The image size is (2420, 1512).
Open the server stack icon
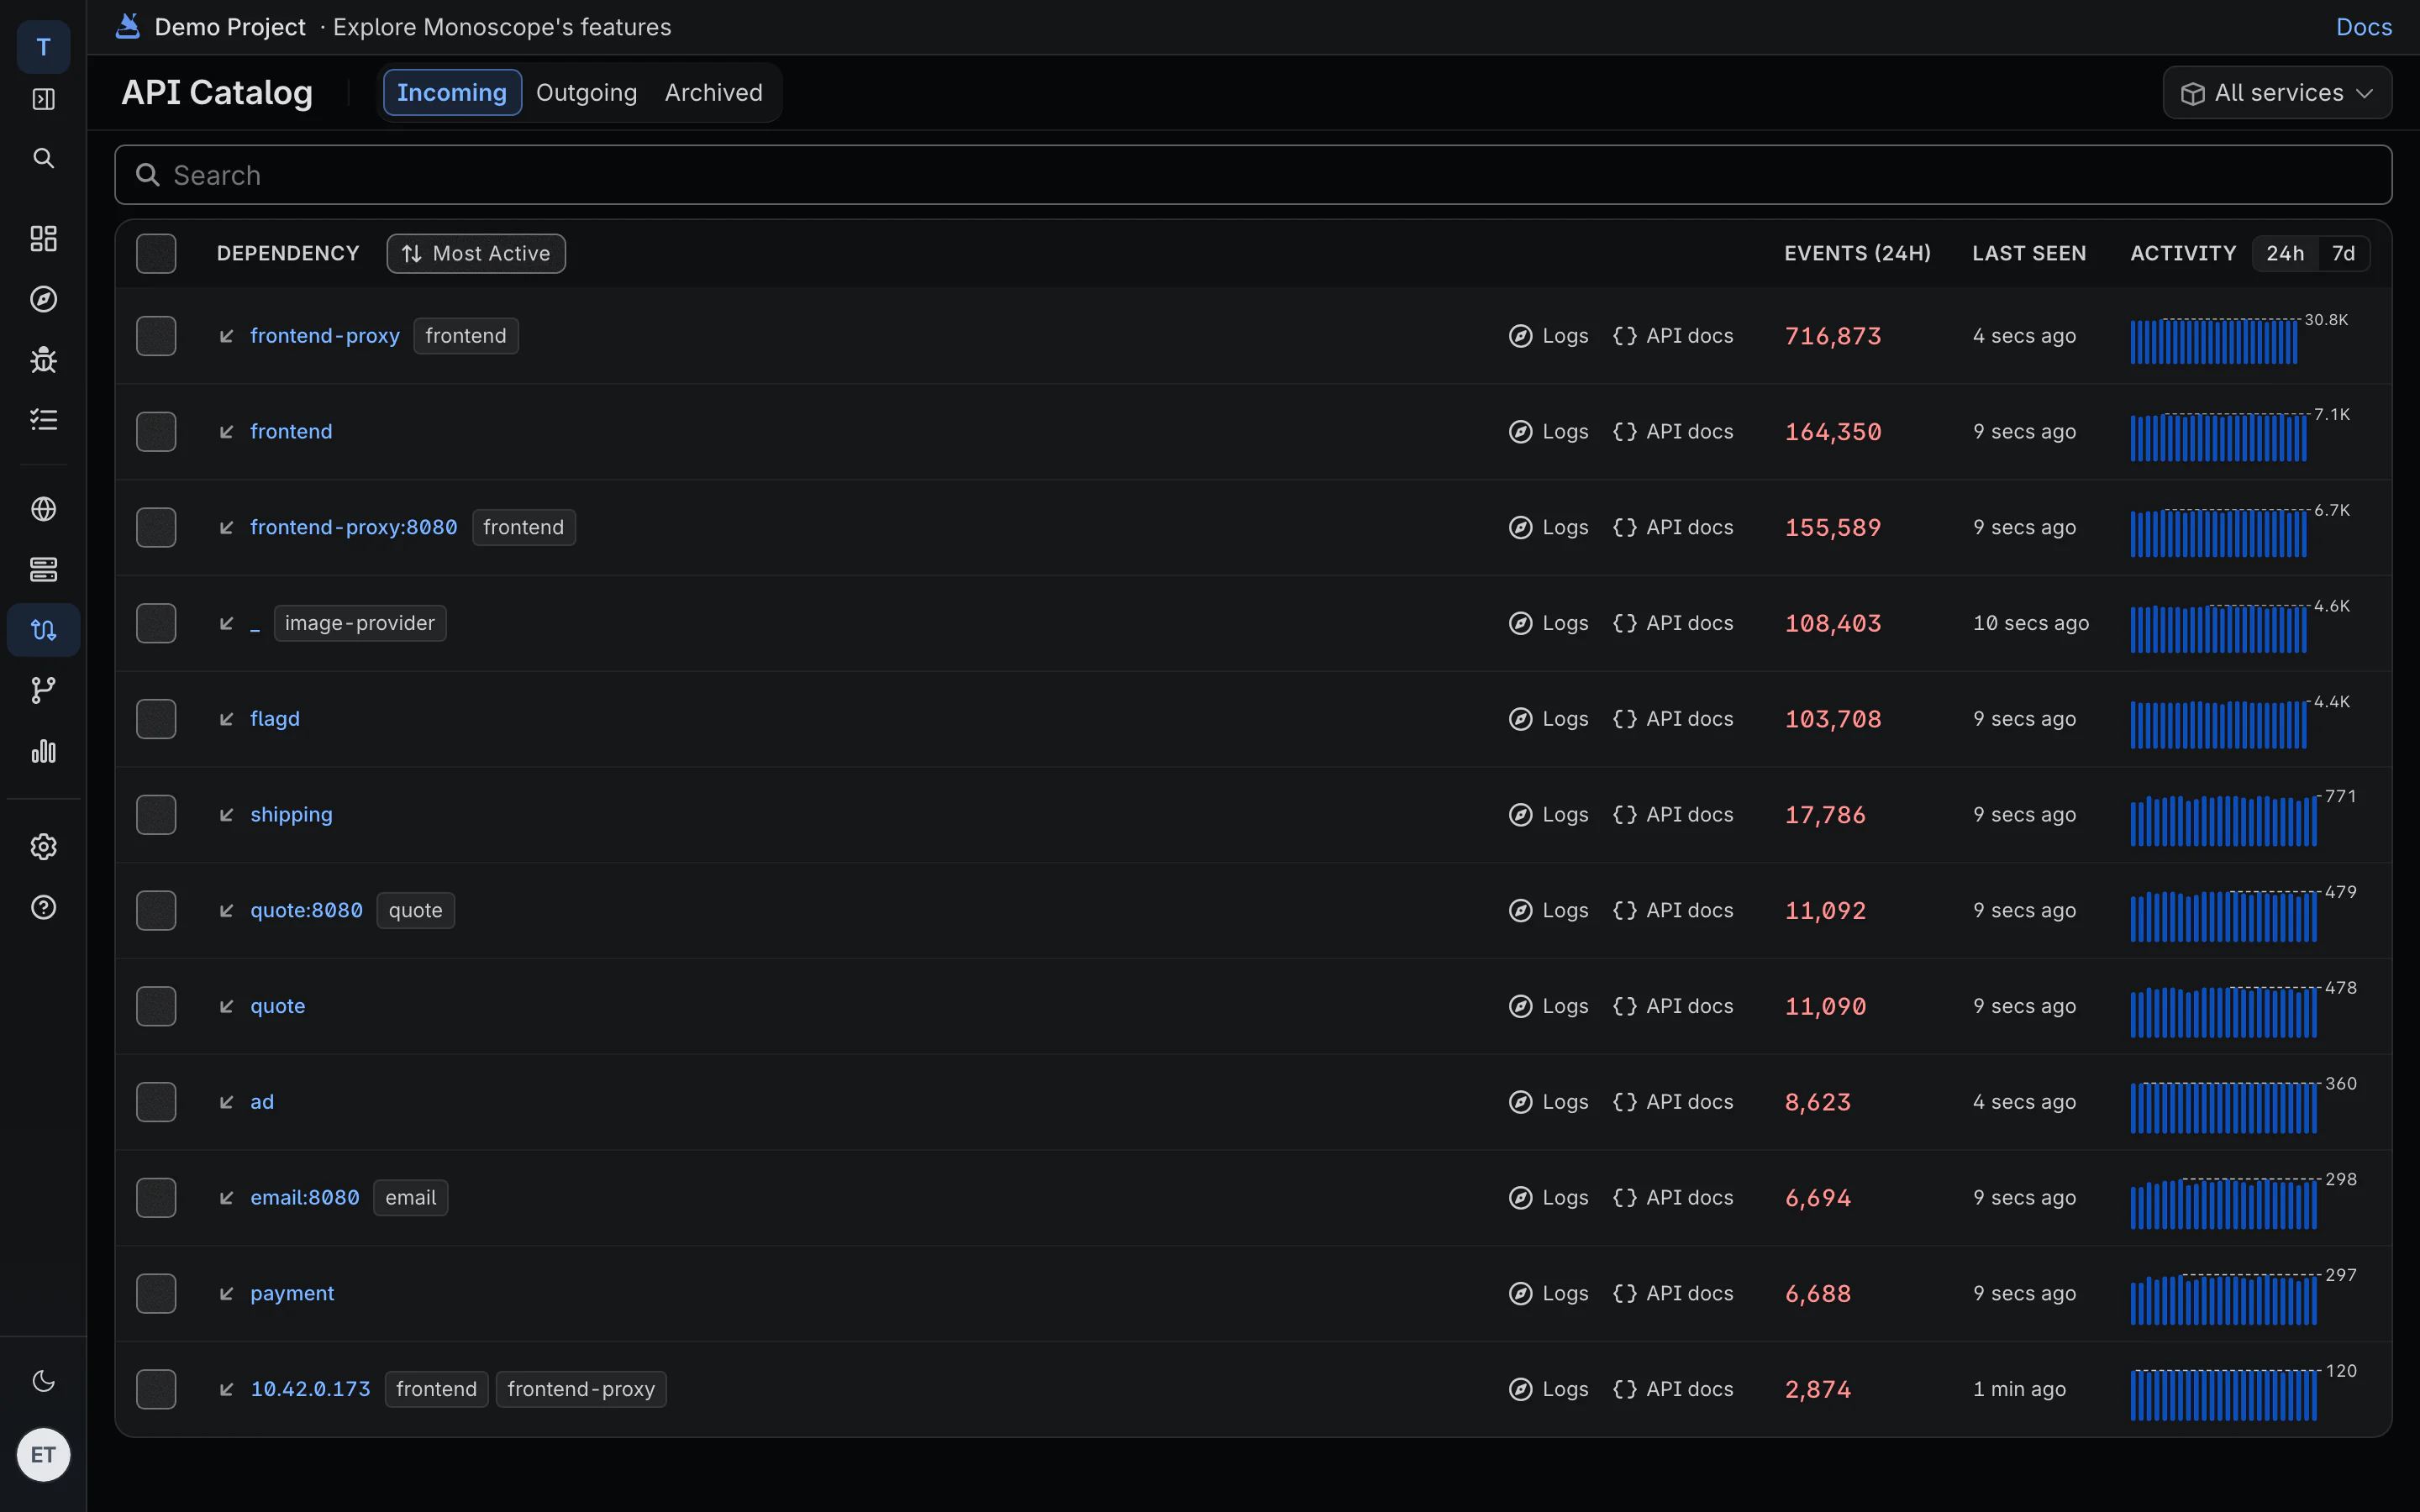pyautogui.click(x=43, y=569)
